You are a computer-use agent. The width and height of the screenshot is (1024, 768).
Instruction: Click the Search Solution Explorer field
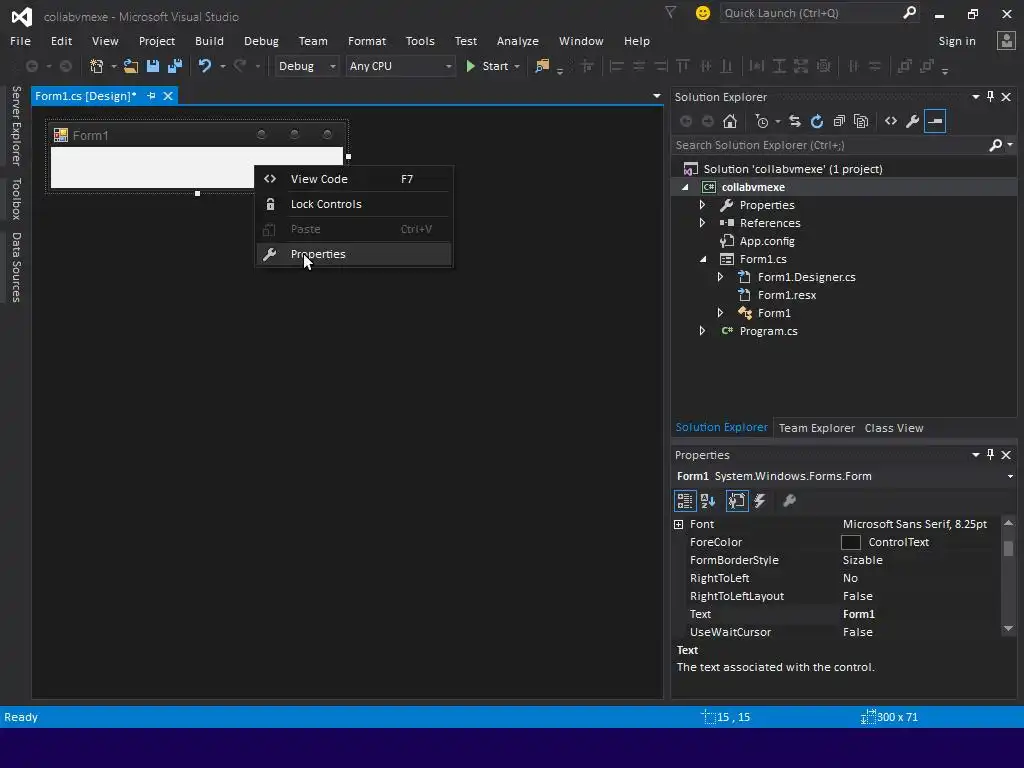[x=830, y=145]
